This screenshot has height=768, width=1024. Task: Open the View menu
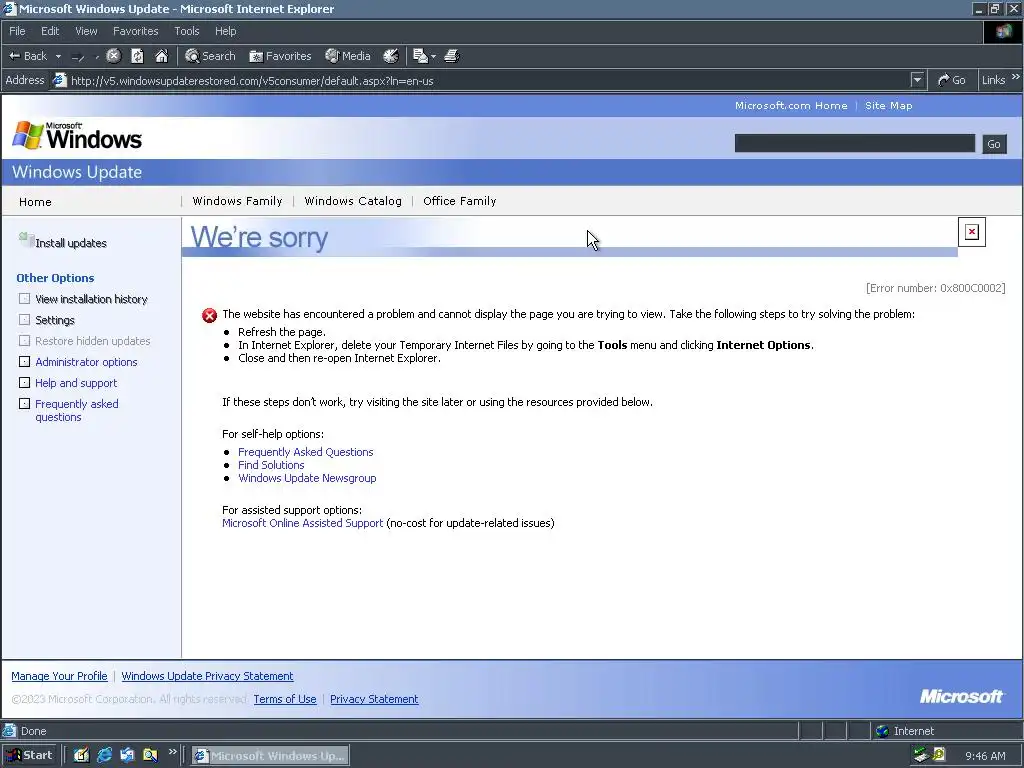pos(86,31)
